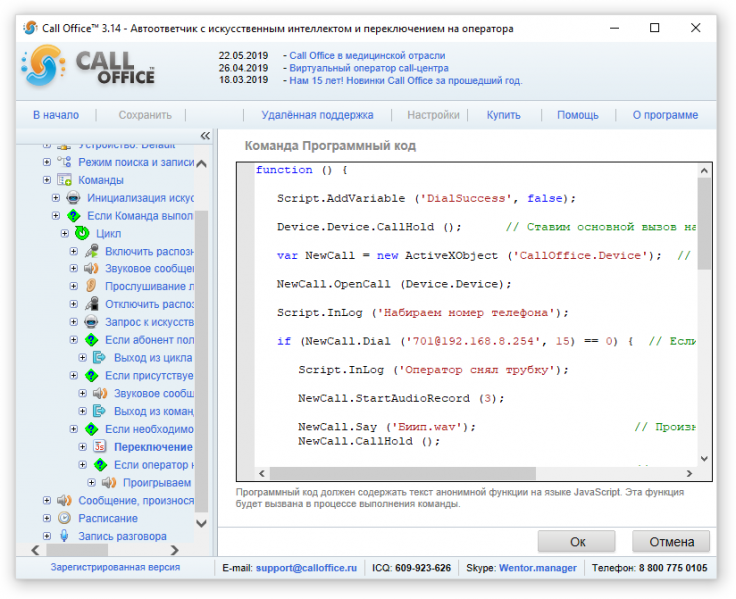Open the Помощь menu item
736x599 pixels.
tap(578, 115)
